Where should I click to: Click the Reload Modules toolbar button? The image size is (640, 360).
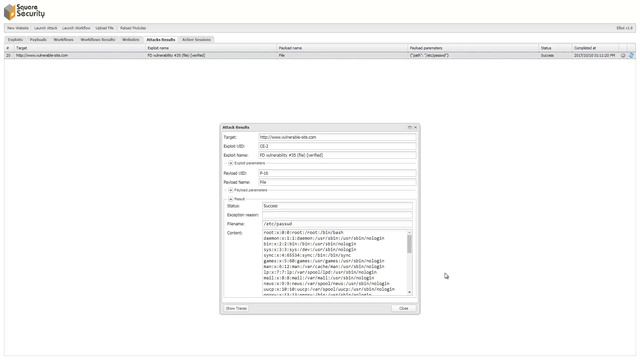[133, 28]
